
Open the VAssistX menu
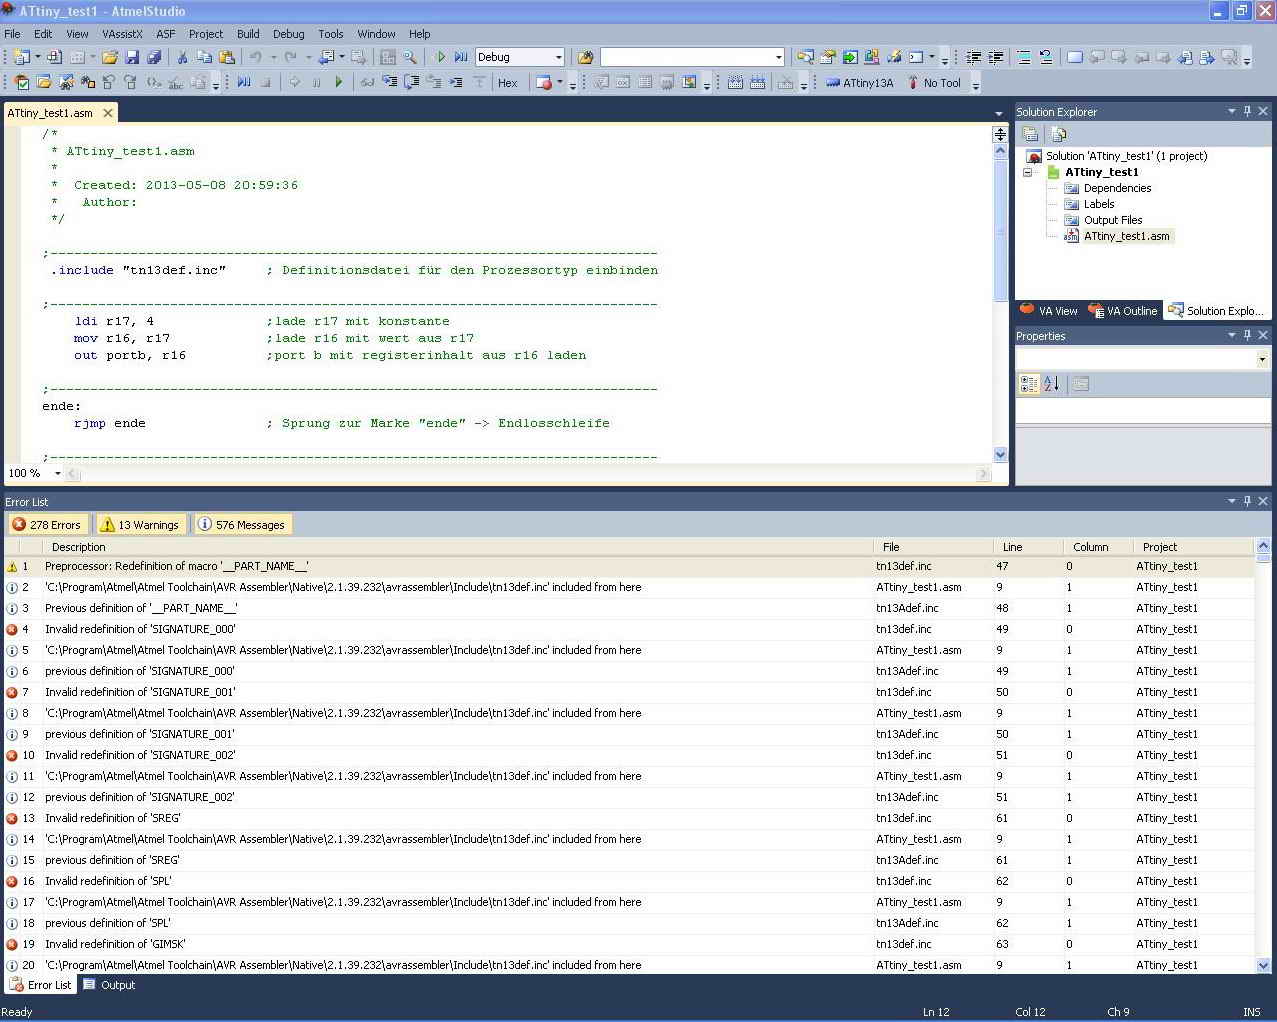click(122, 34)
